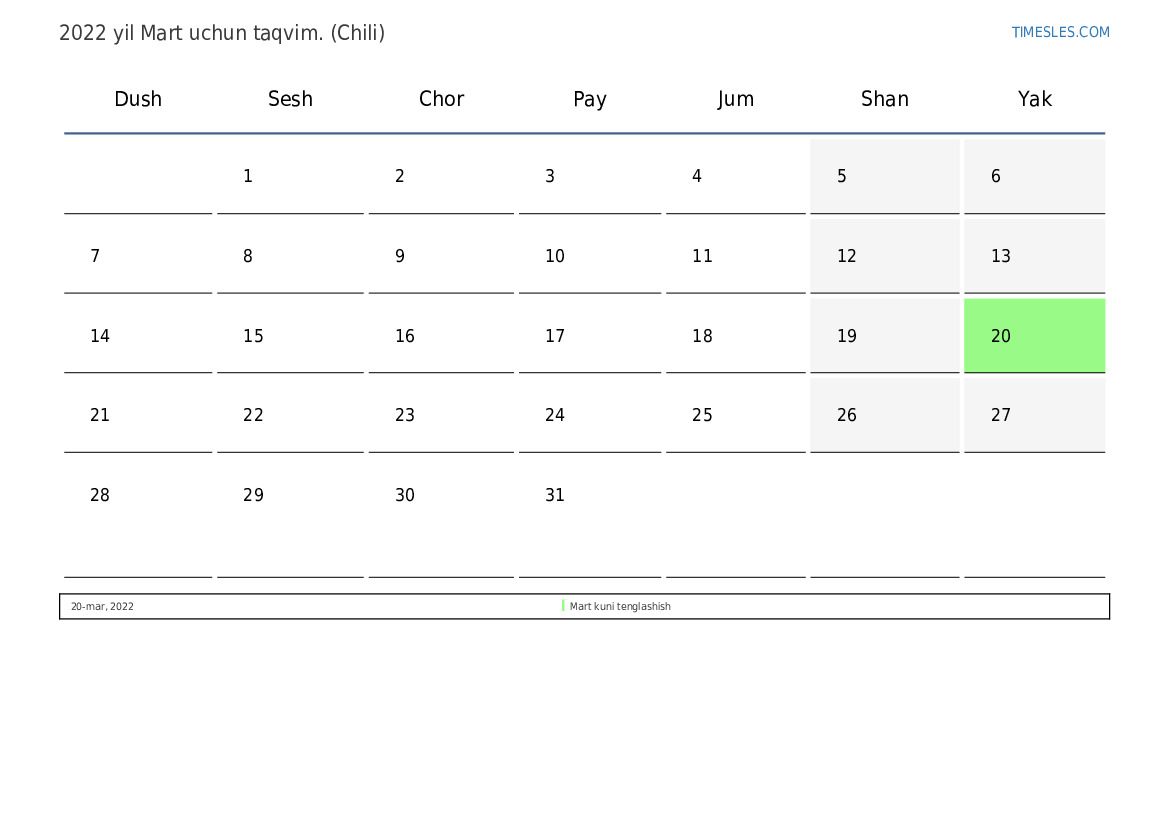Select day 18 in the Jum column
Screen dimensions: 1169x827
(x=702, y=337)
